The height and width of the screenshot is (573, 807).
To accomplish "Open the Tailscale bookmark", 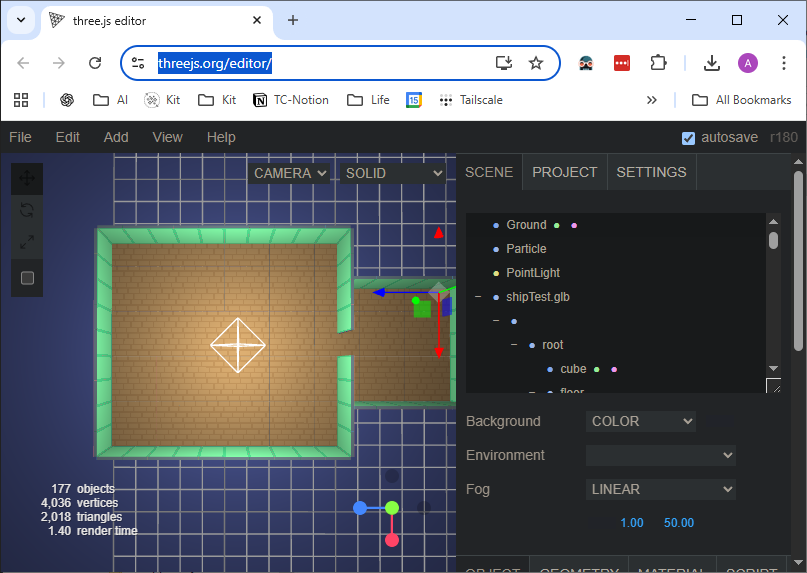I will 471,100.
